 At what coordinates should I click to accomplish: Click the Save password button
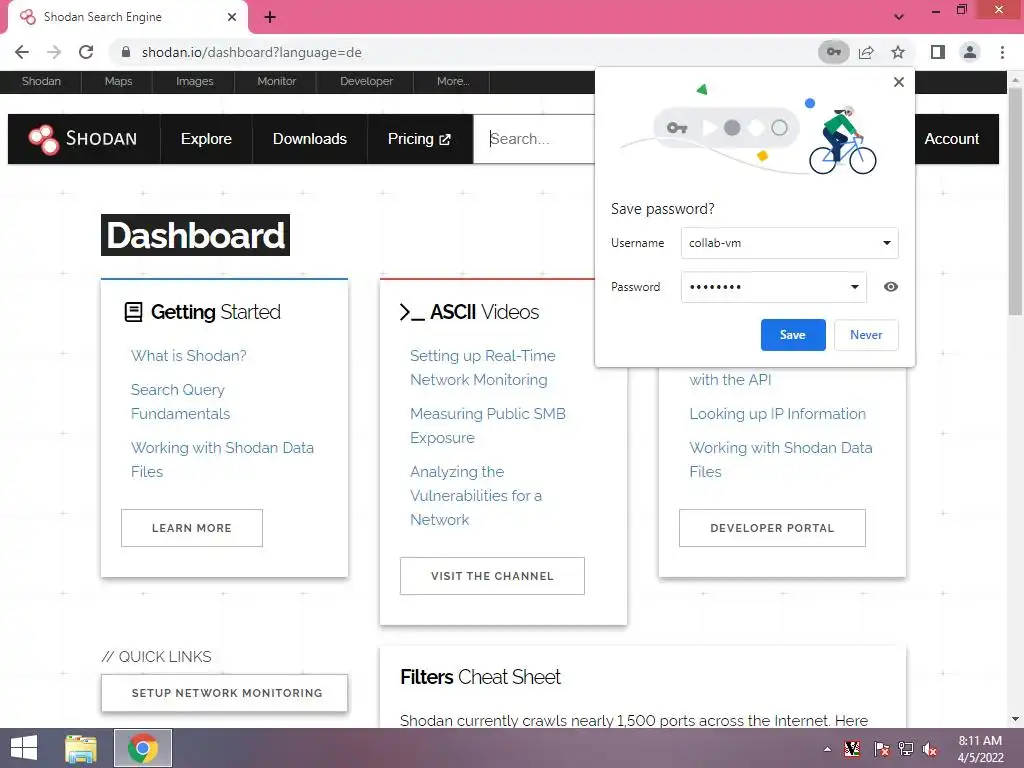click(x=793, y=335)
